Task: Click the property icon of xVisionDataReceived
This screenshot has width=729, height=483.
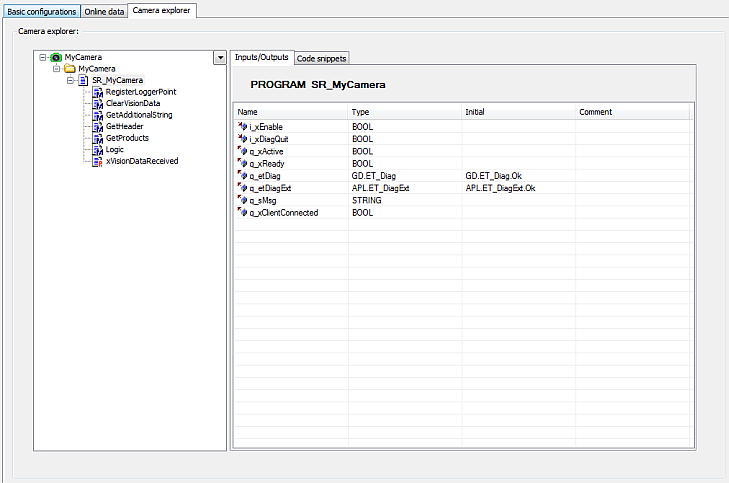Action: (x=98, y=161)
